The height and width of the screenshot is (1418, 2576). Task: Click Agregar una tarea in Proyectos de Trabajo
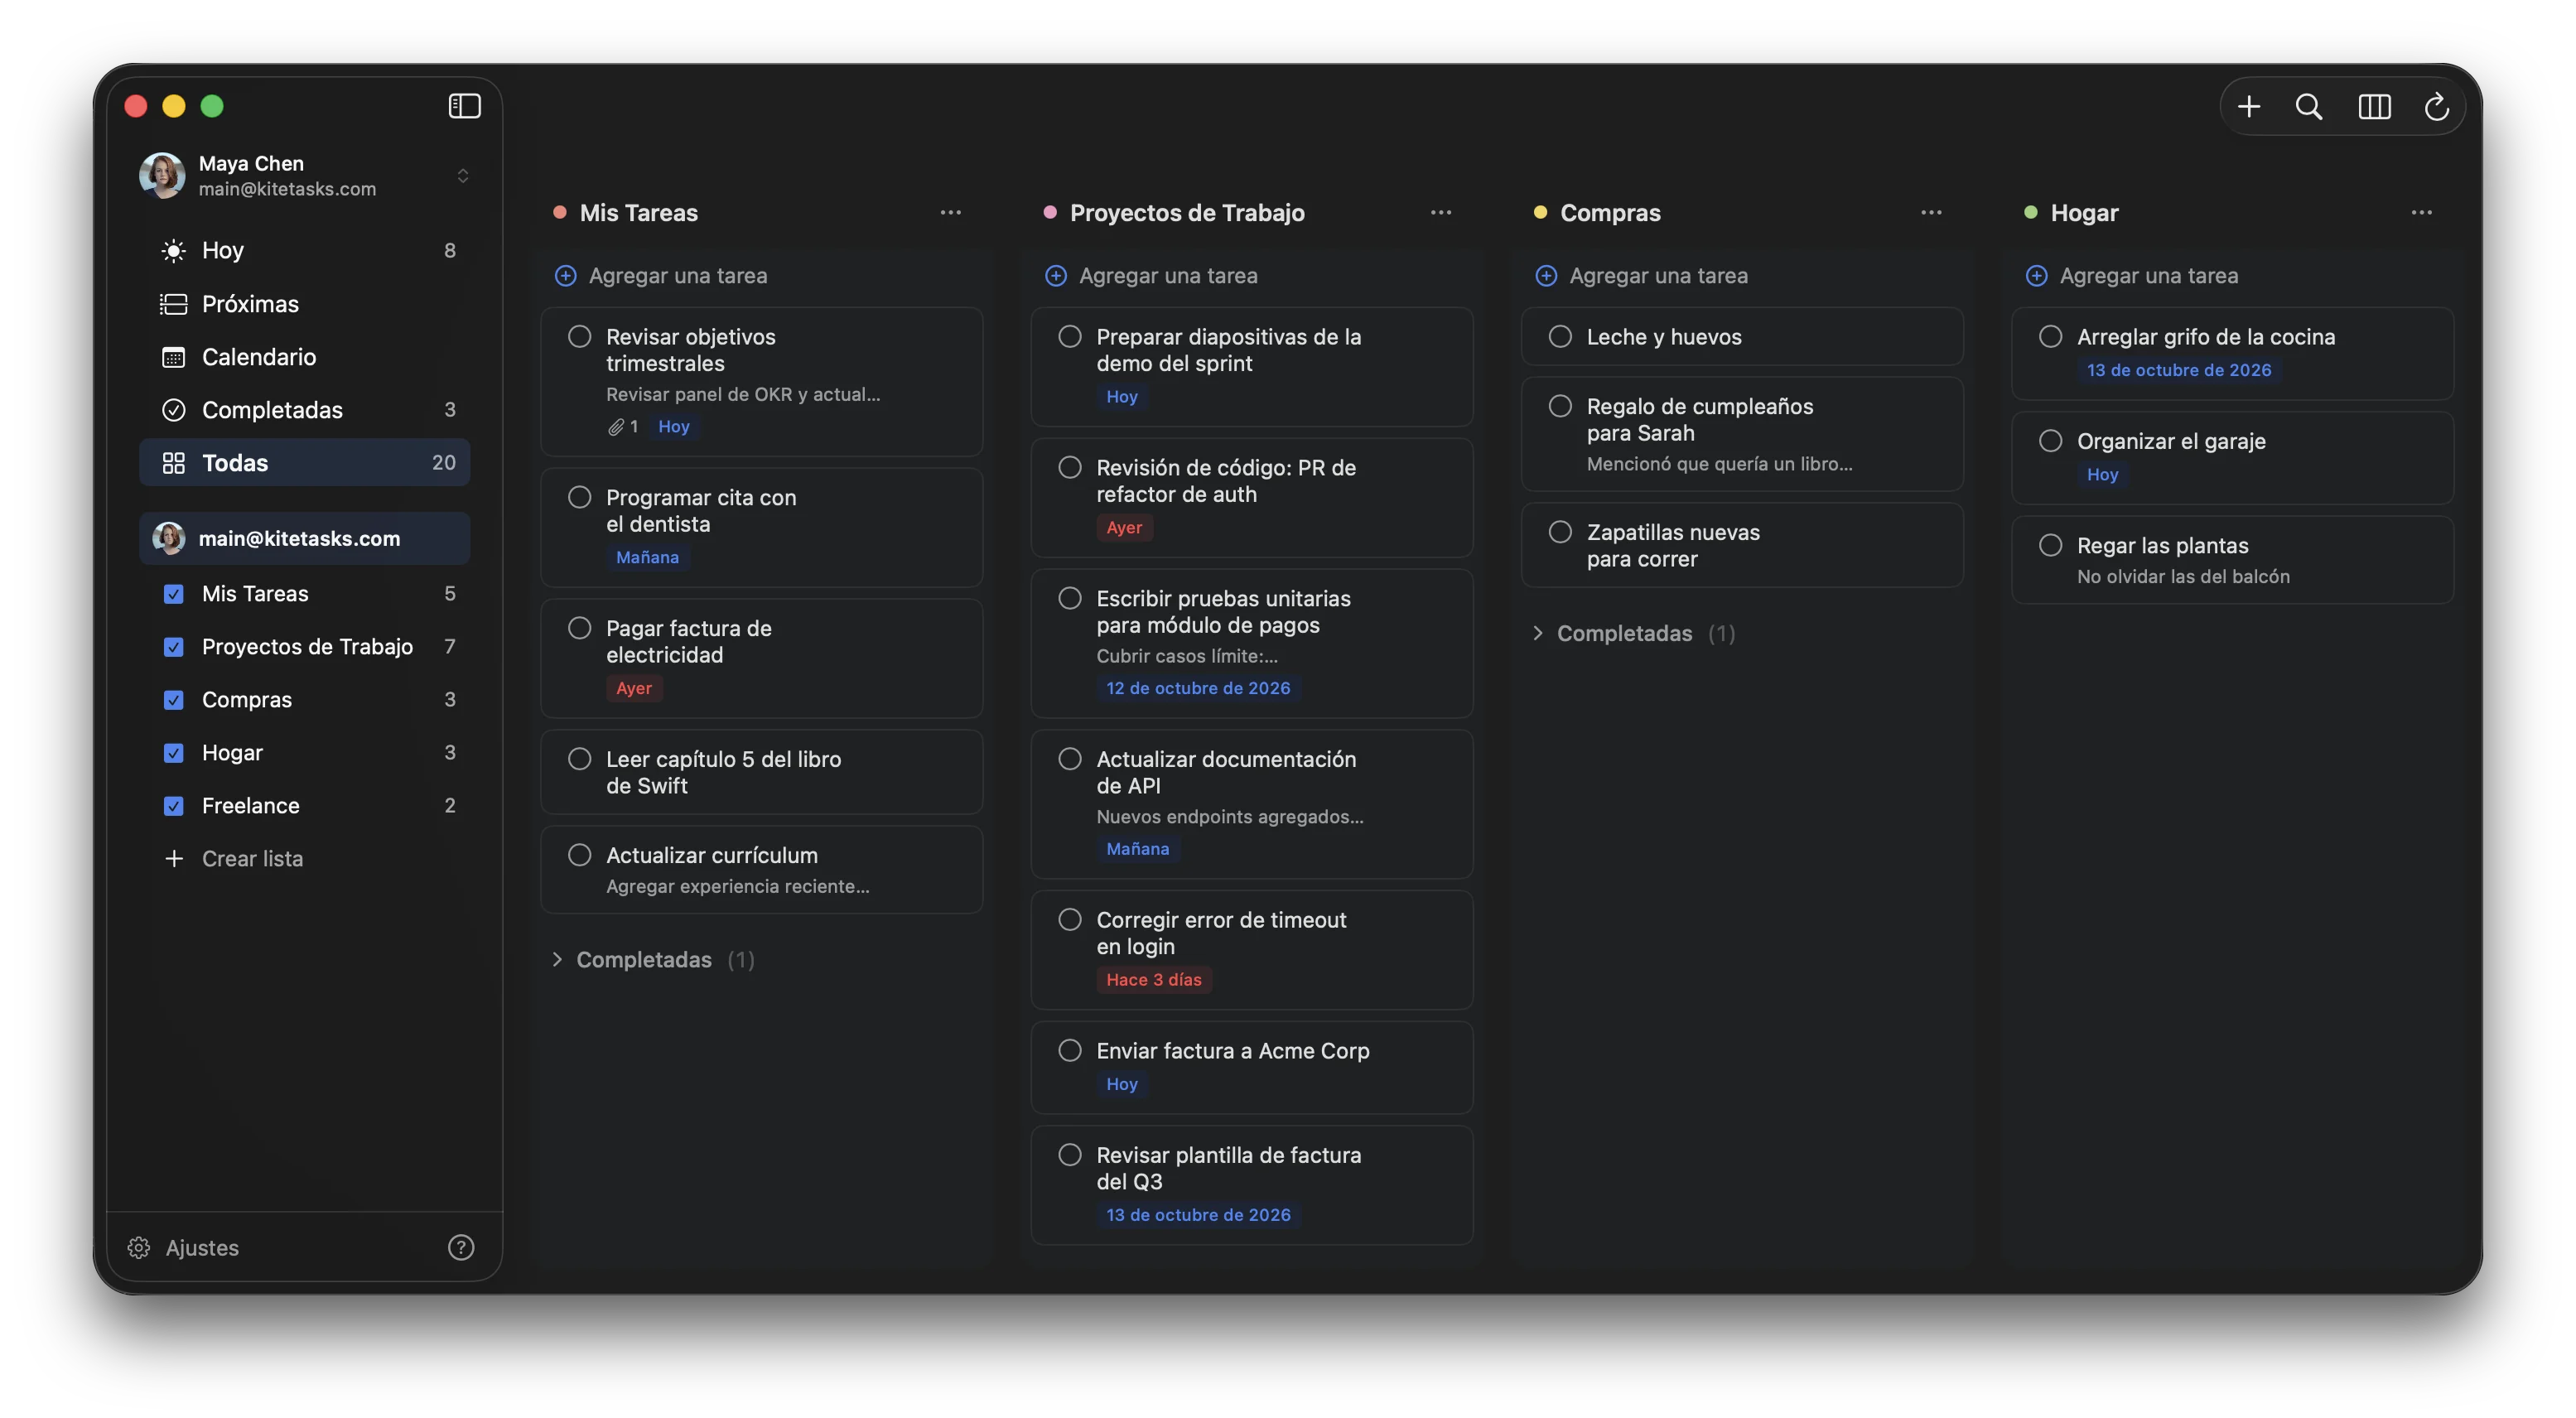coord(1168,276)
